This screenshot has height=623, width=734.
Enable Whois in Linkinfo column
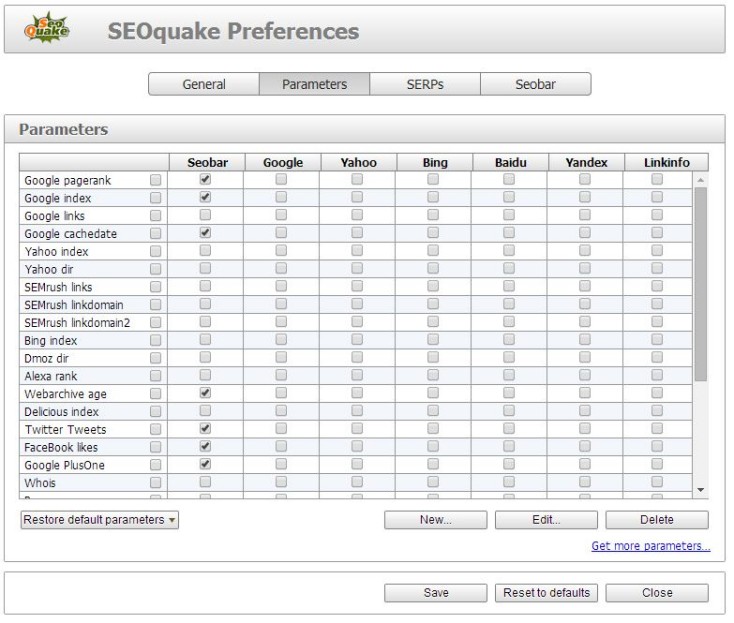point(657,482)
